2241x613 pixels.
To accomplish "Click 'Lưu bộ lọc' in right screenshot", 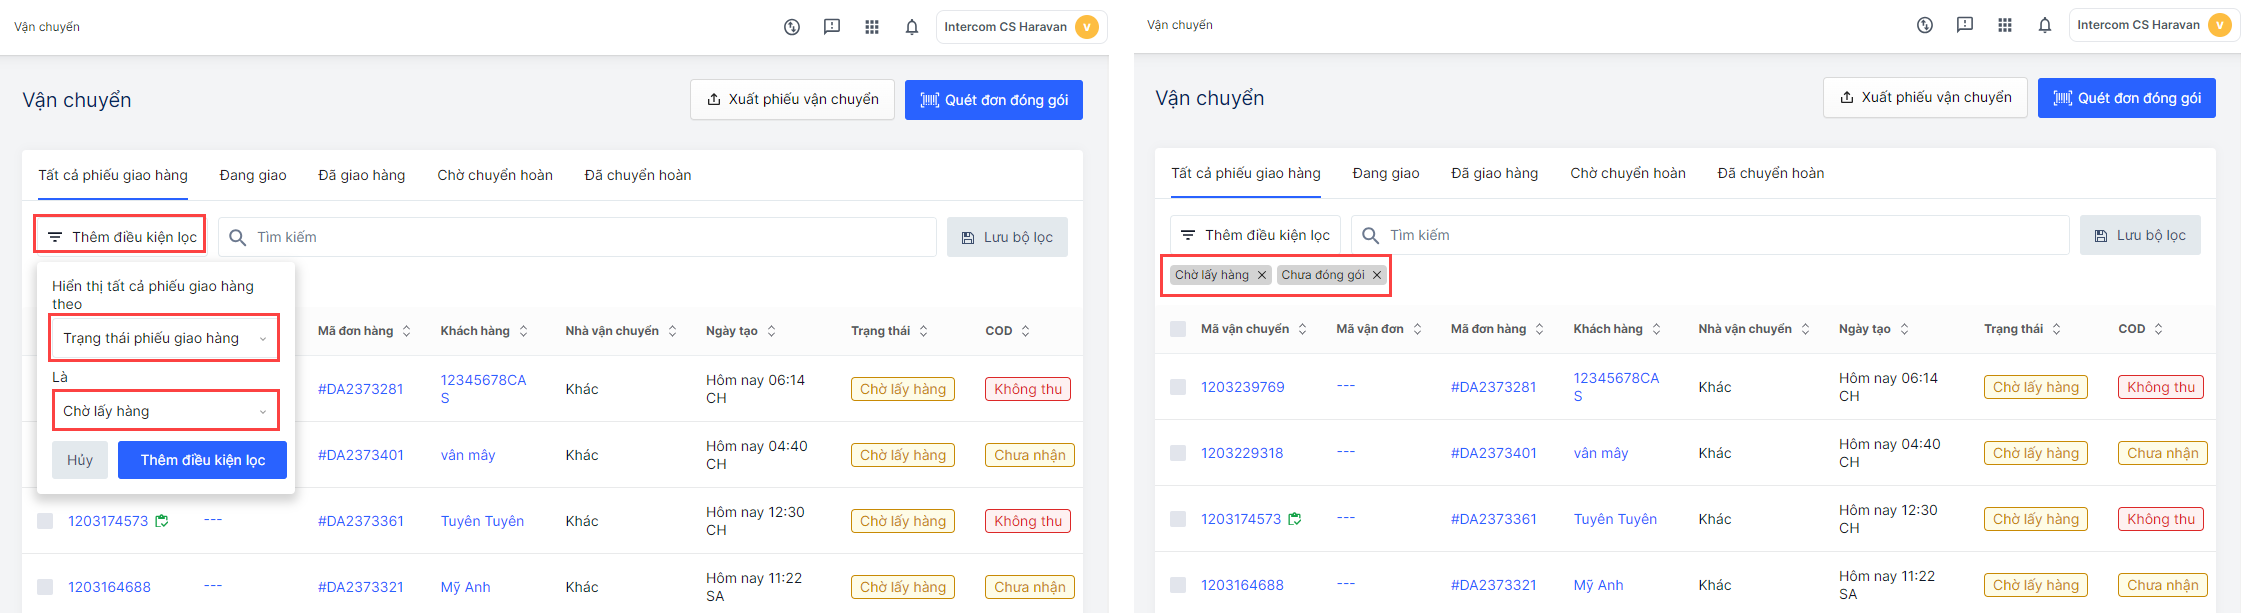I will [2140, 235].
